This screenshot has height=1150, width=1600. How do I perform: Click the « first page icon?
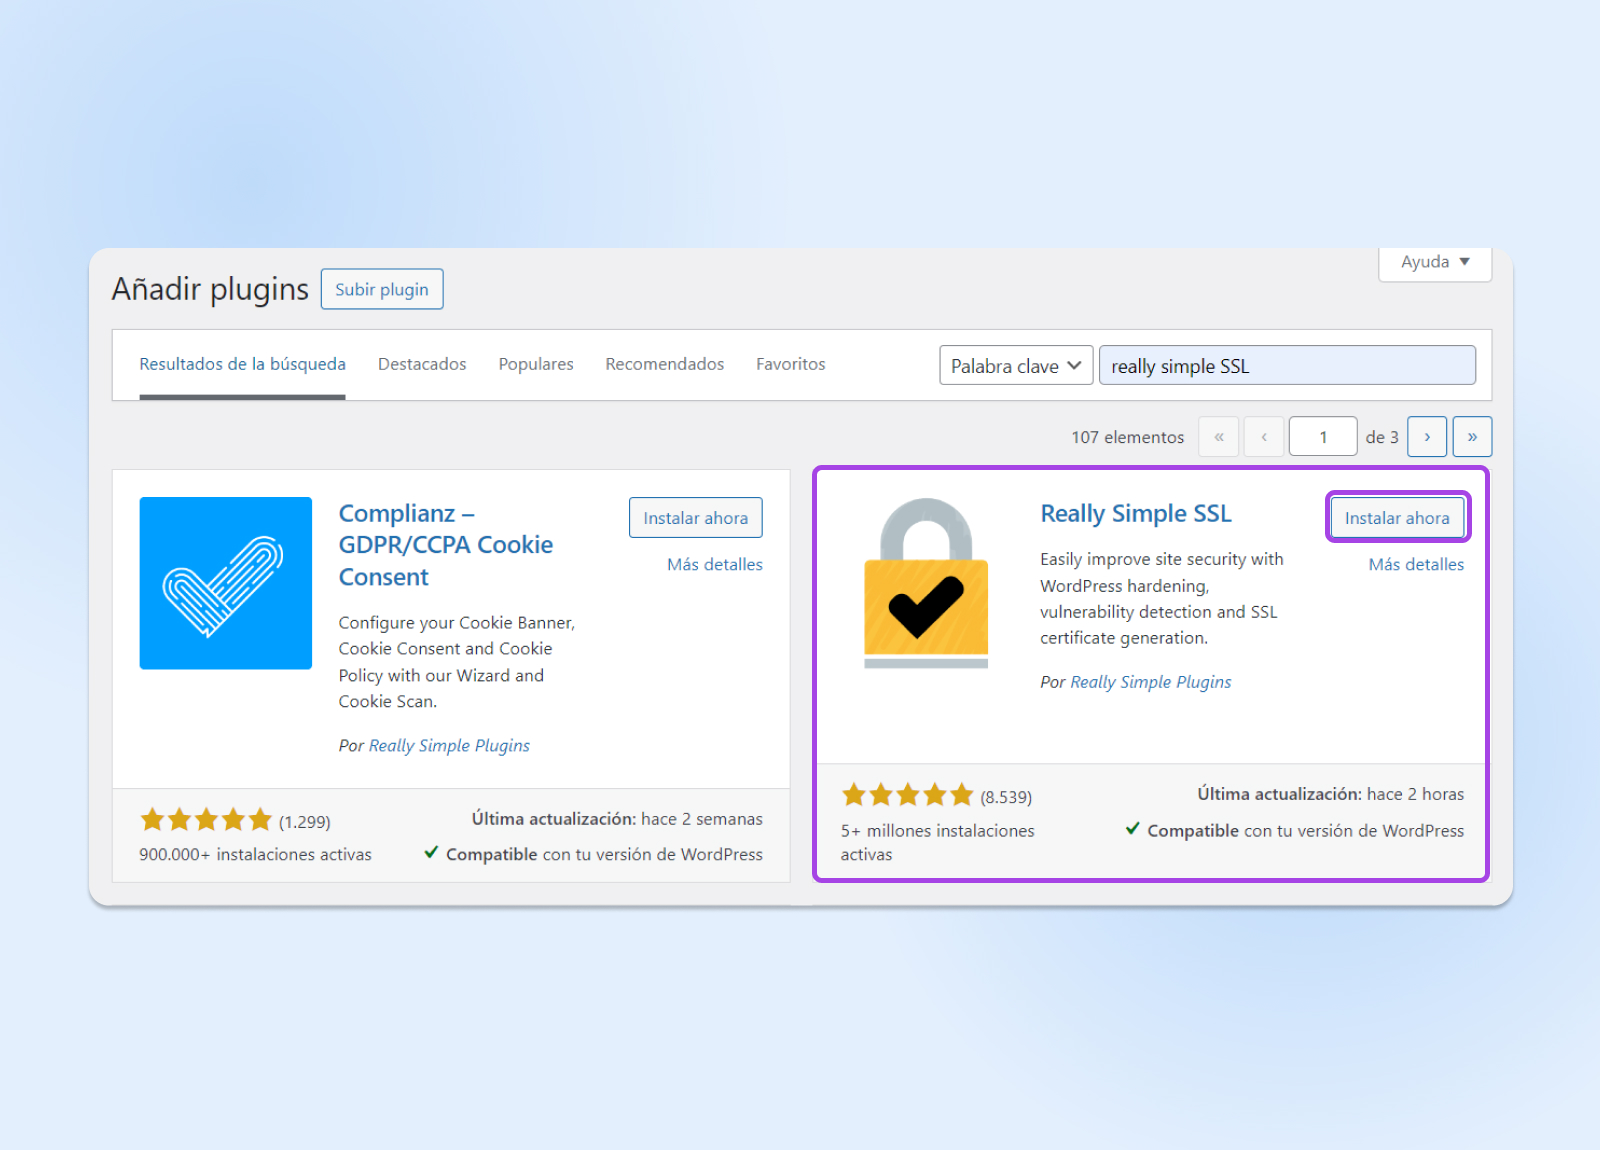point(1219,436)
